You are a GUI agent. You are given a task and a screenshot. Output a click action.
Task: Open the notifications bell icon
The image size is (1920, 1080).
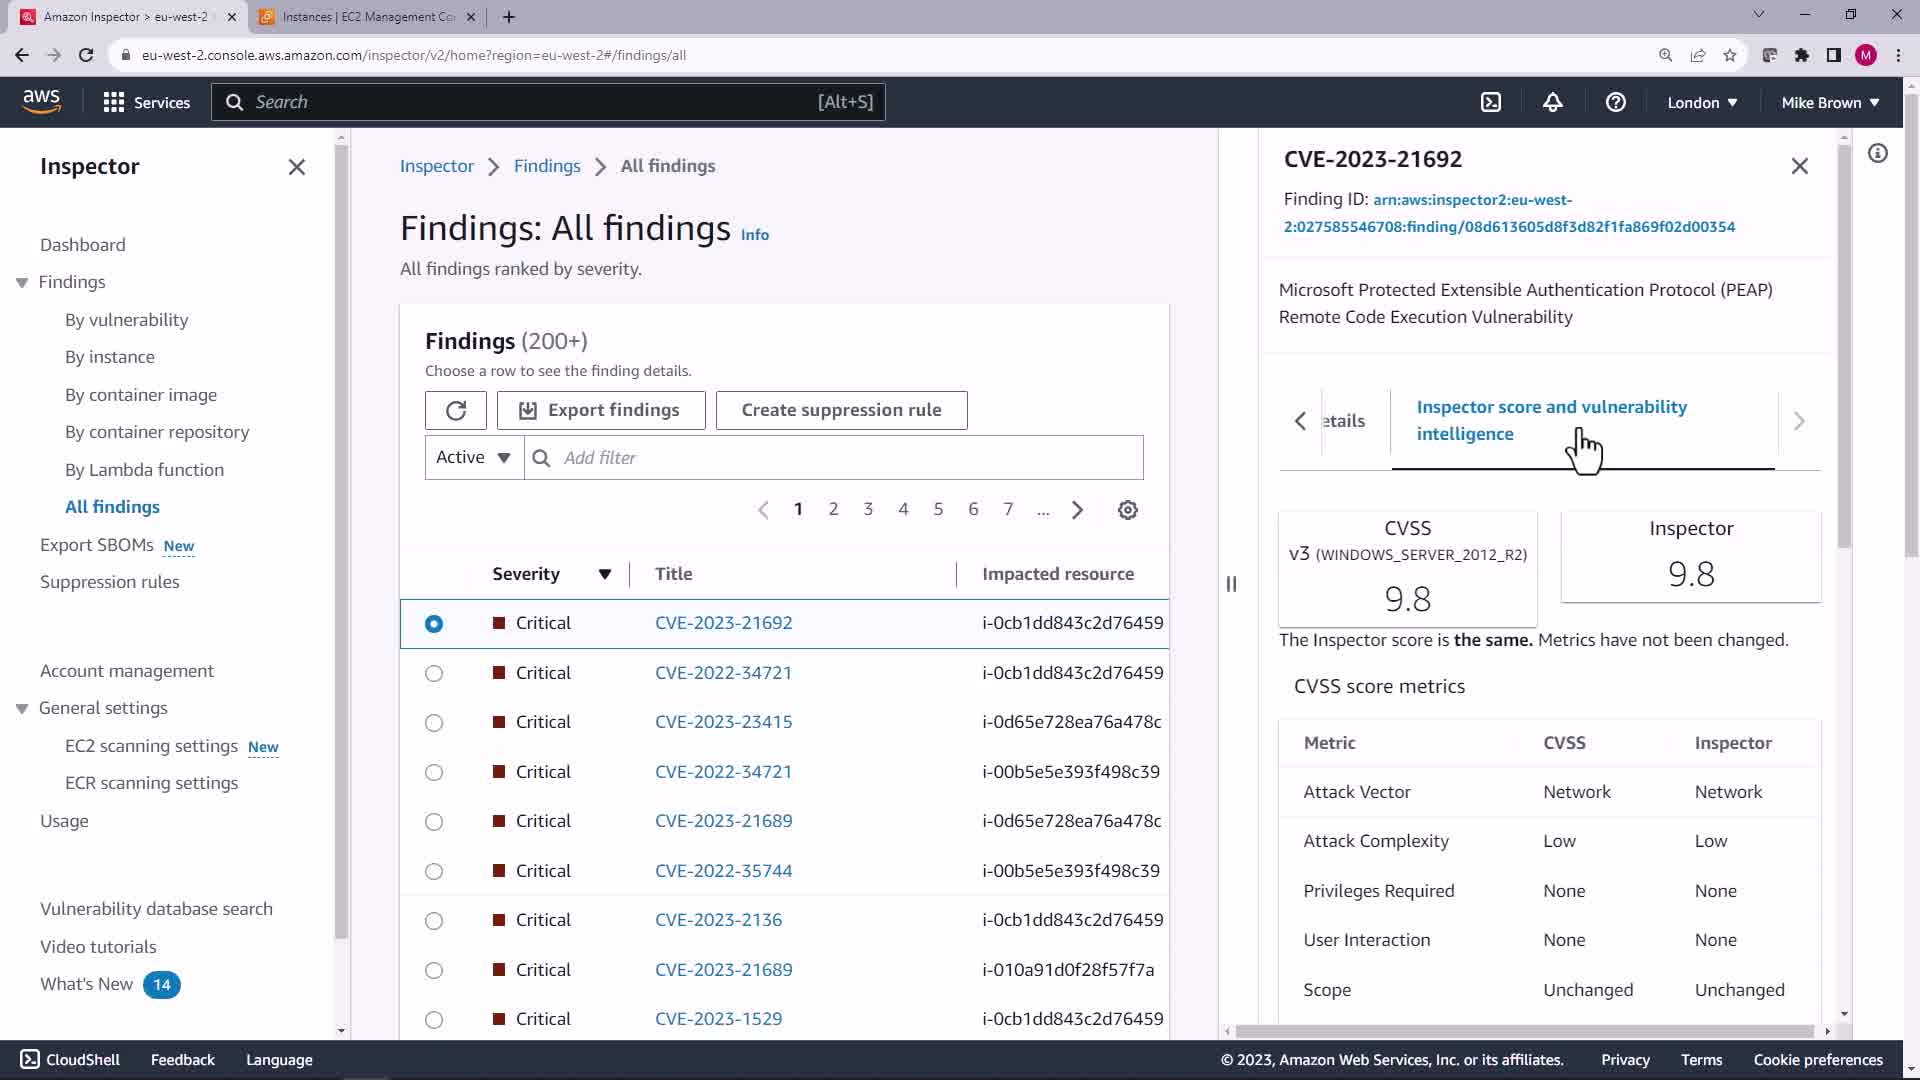pos(1552,102)
